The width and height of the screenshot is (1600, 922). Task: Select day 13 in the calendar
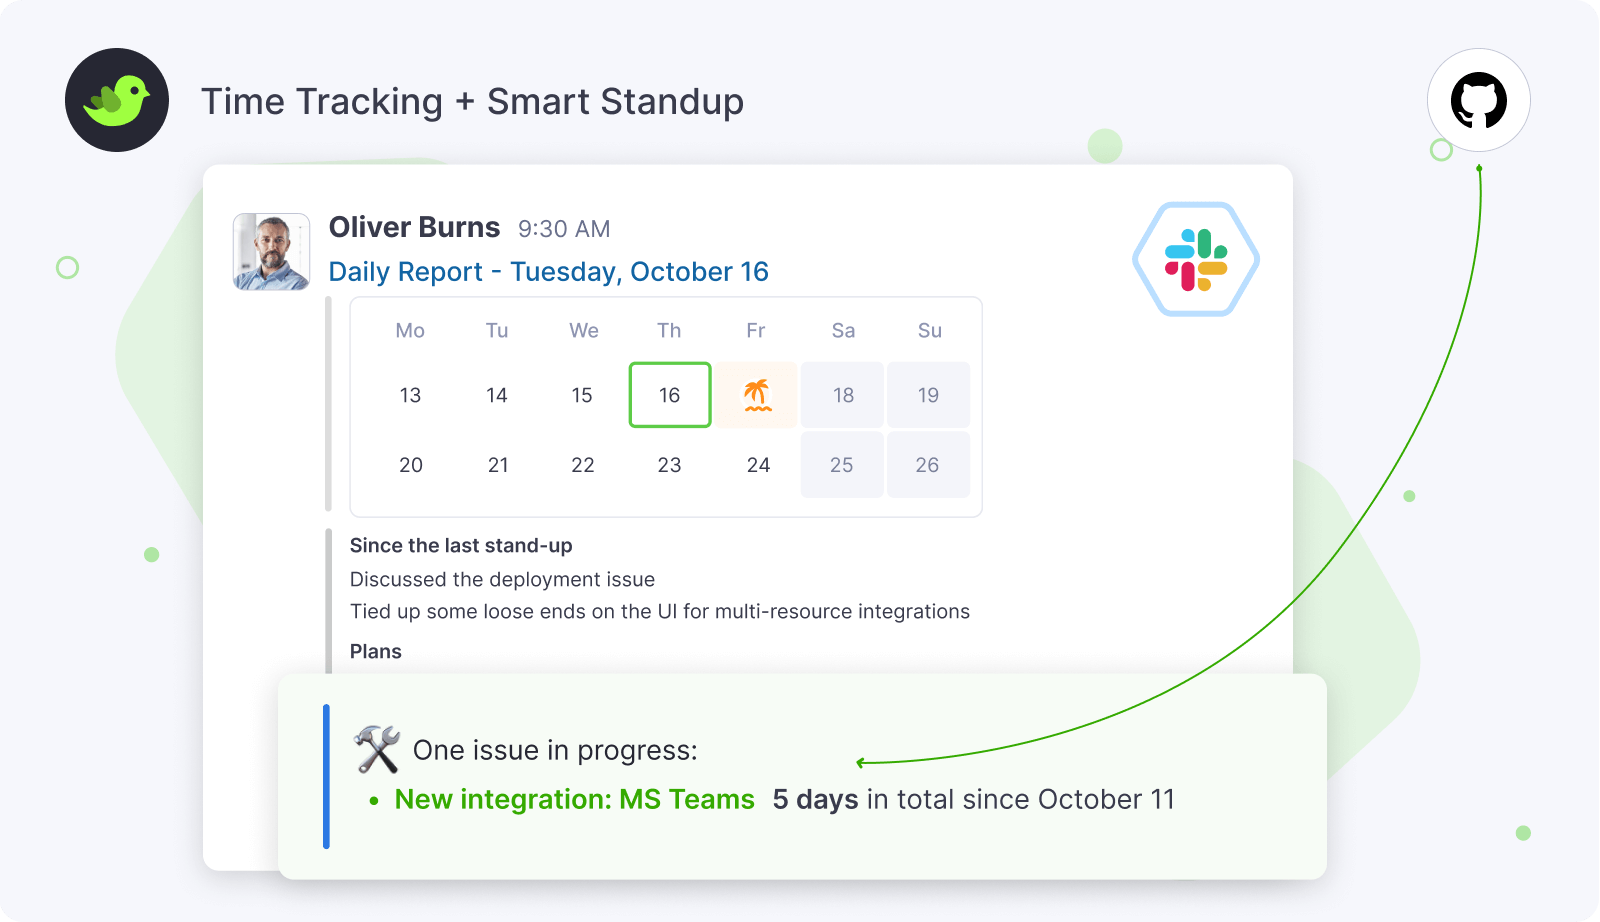pyautogui.click(x=410, y=395)
